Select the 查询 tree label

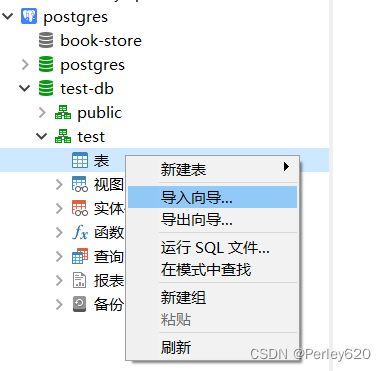[109, 257]
